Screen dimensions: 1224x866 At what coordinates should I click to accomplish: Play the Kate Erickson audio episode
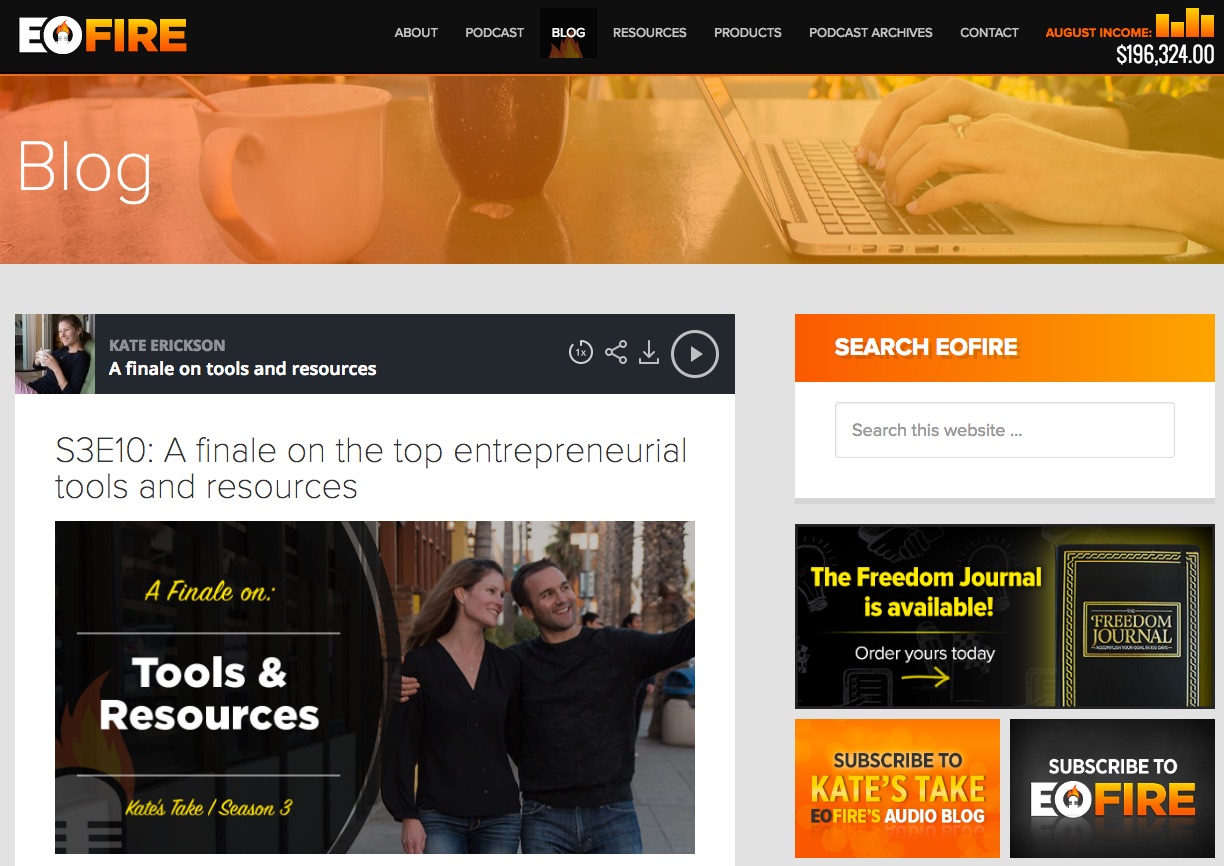[x=695, y=354]
